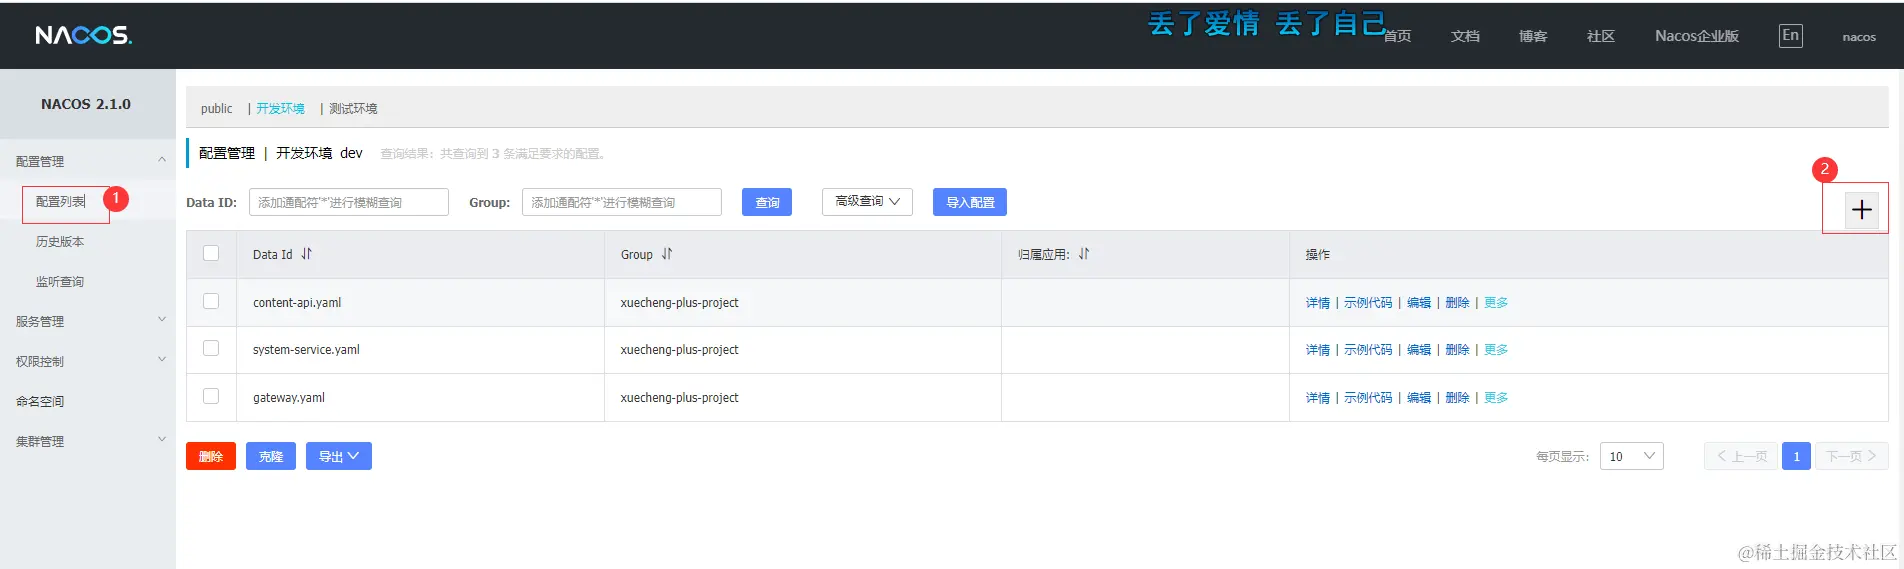Open 更多 for system-service.yaml
The width and height of the screenshot is (1904, 569).
click(1496, 350)
